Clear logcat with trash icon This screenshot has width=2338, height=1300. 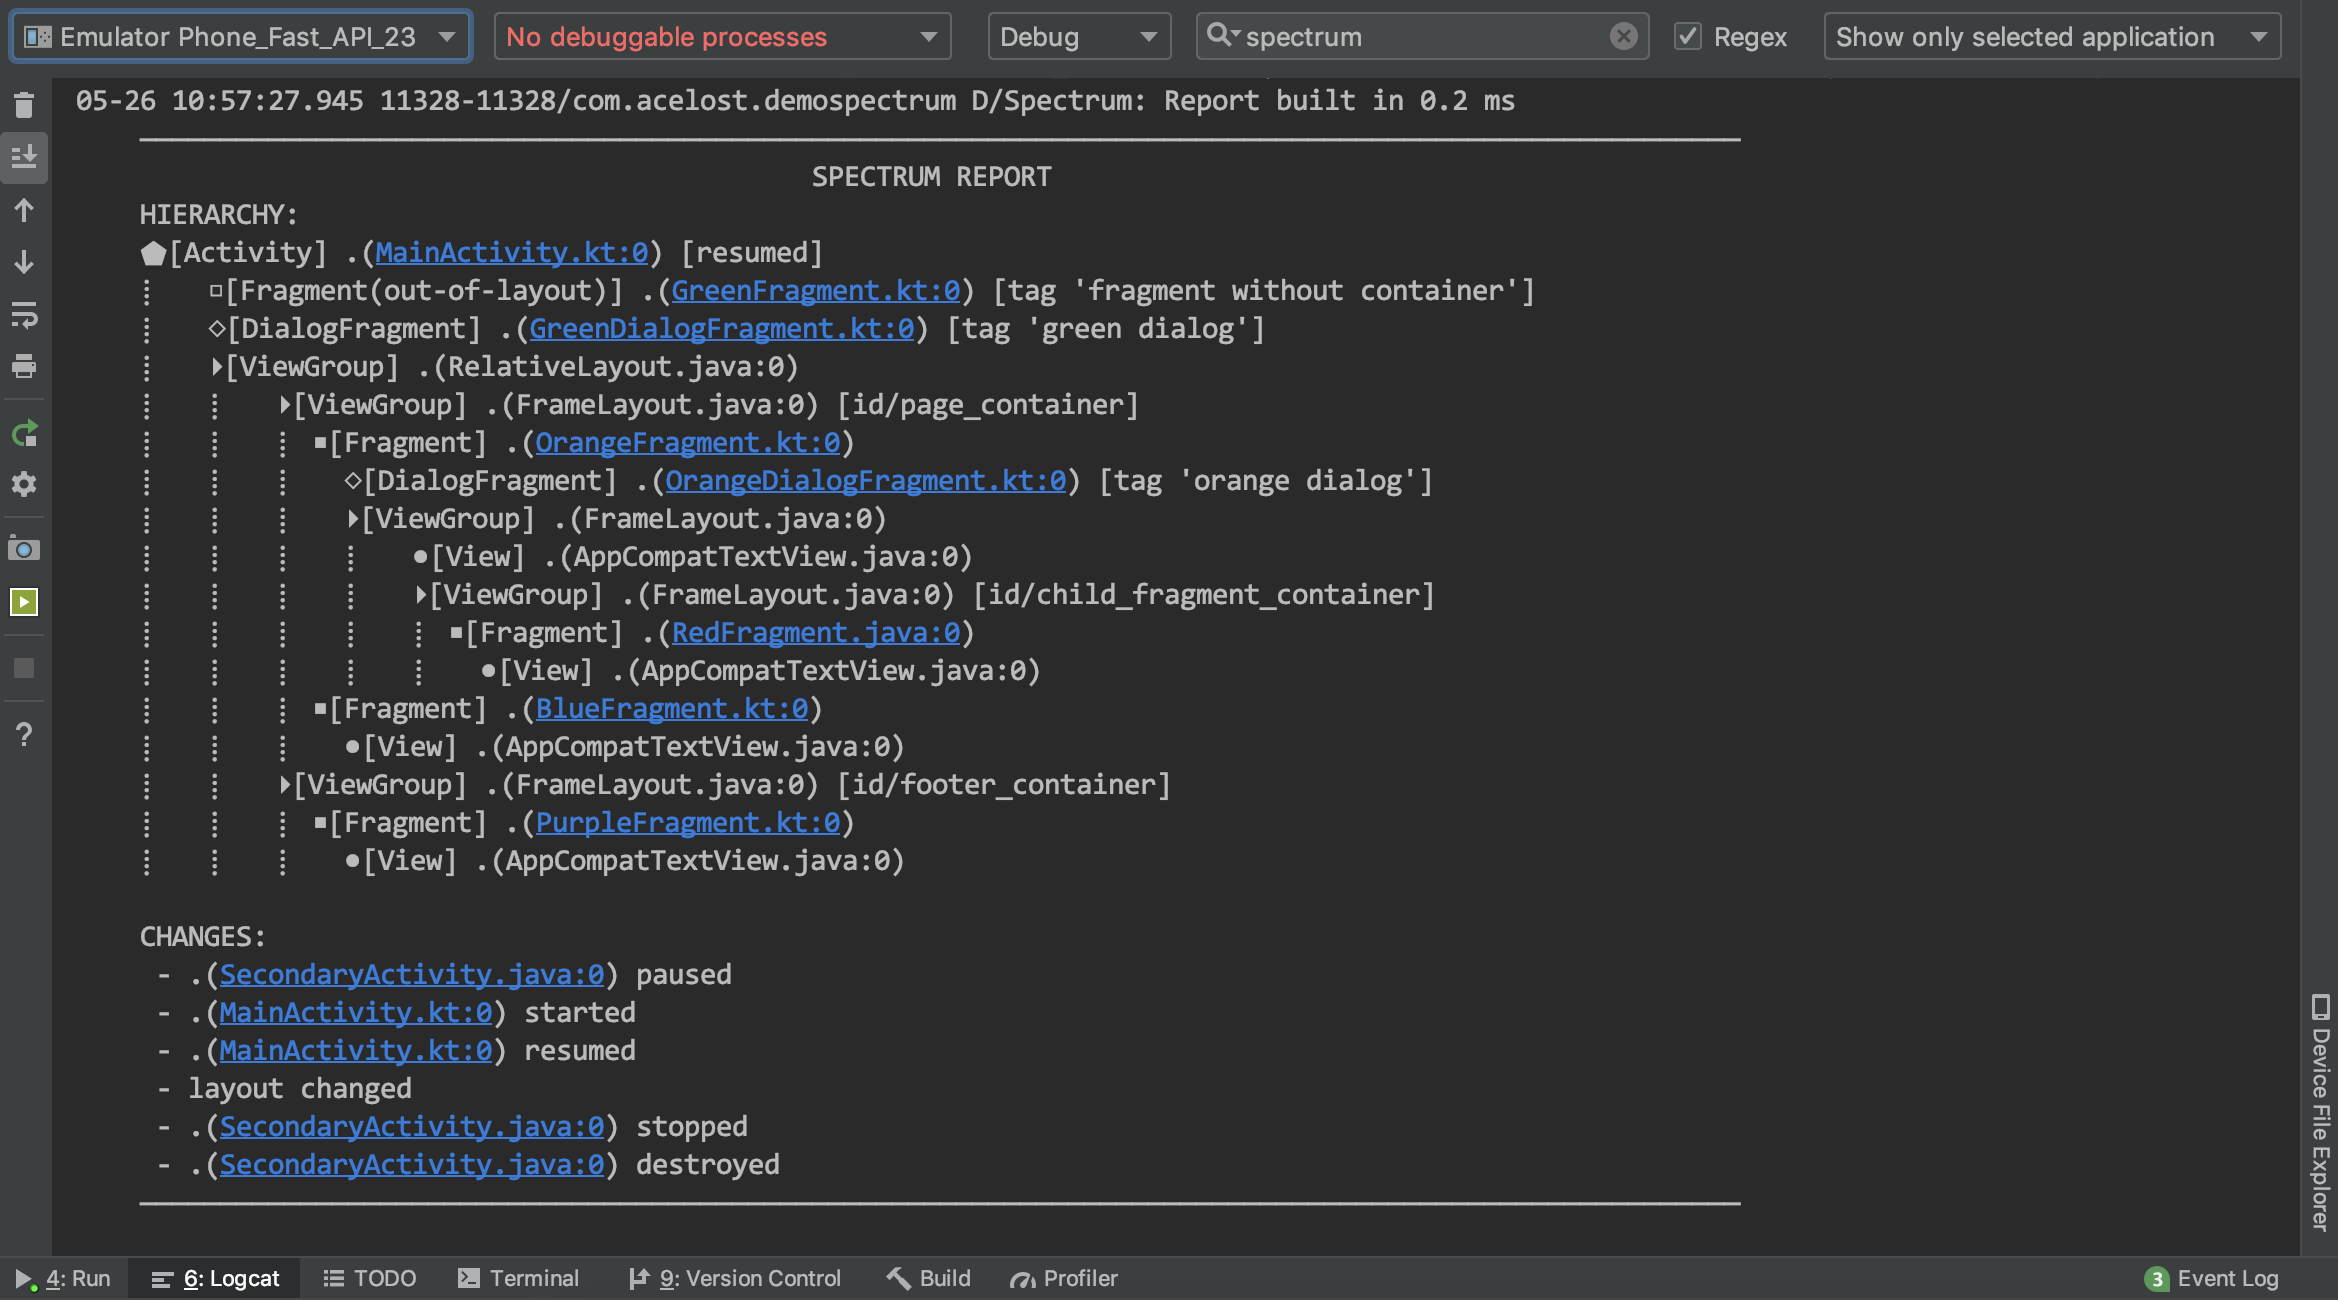click(x=24, y=104)
